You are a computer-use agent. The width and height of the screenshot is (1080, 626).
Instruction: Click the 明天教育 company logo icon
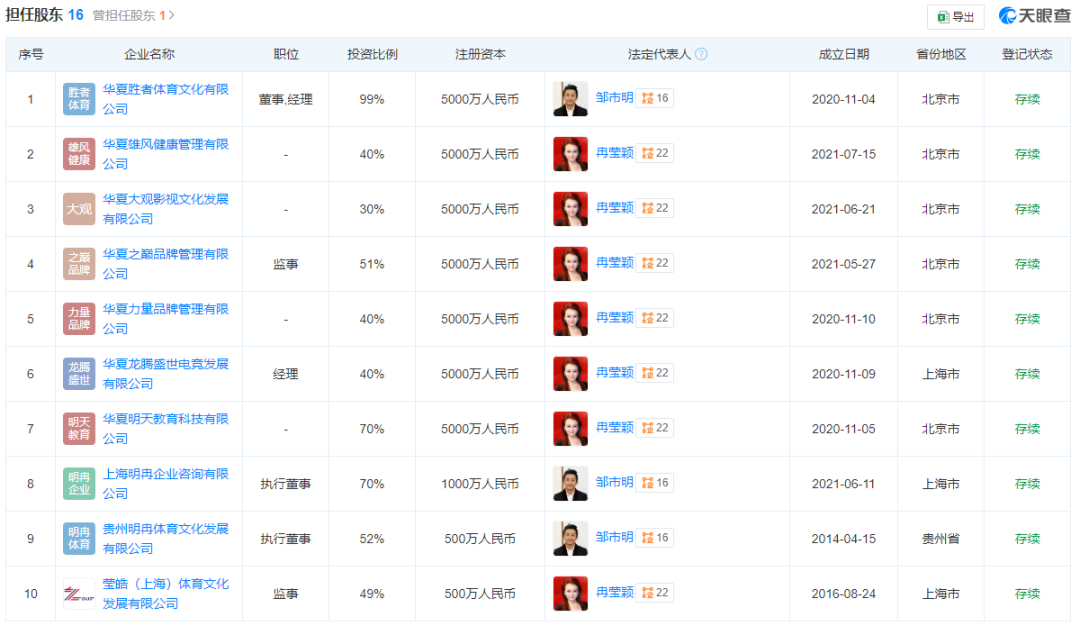(79, 429)
